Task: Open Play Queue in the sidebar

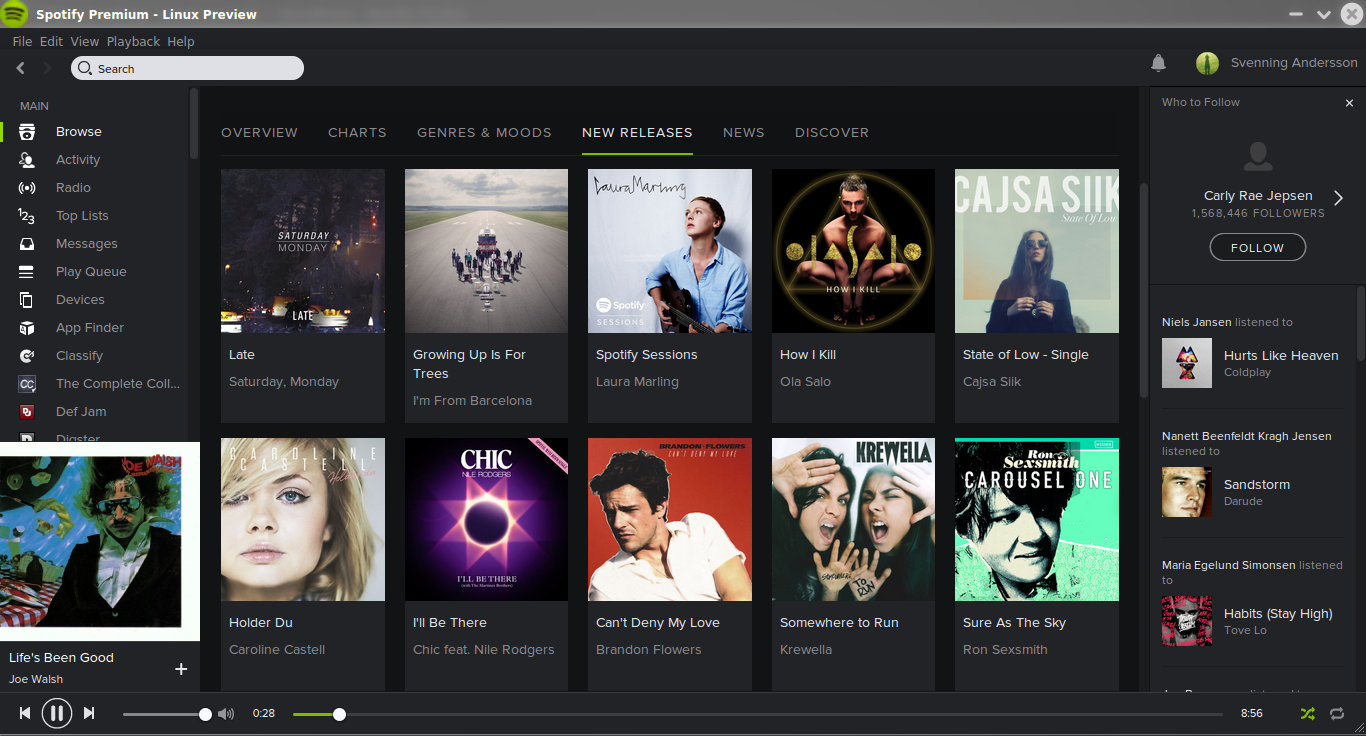Action: (91, 272)
